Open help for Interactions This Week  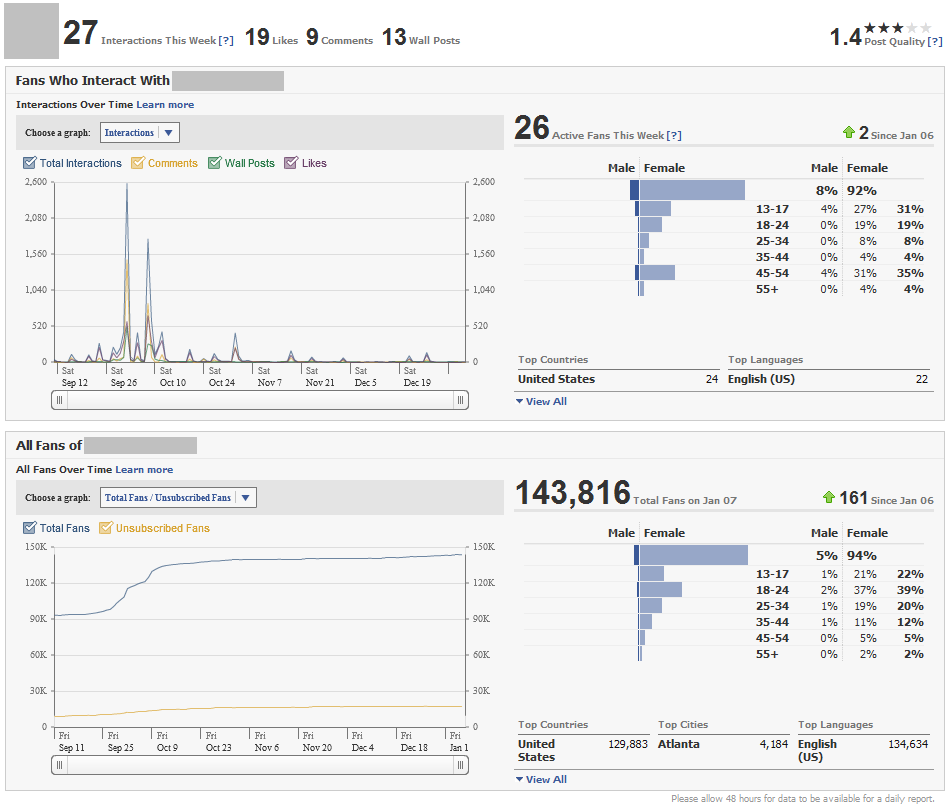[226, 41]
